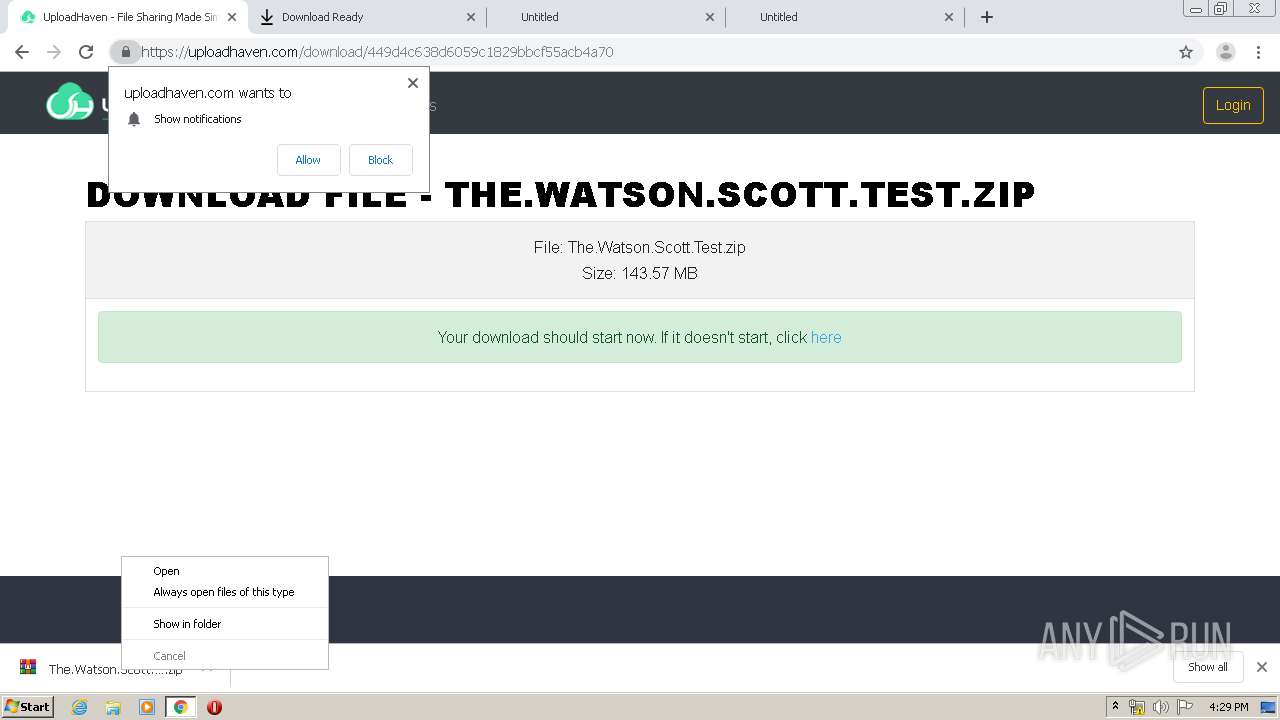
Task: Block uploadhaven.com notifications
Action: pyautogui.click(x=380, y=160)
